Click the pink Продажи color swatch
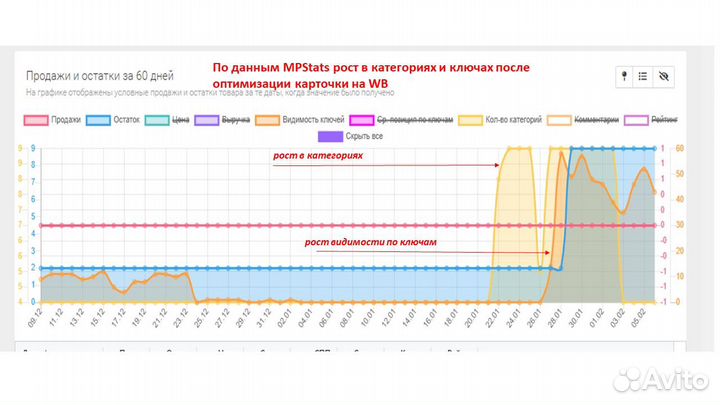Viewport: 720px width, 405px height. pyautogui.click(x=36, y=120)
